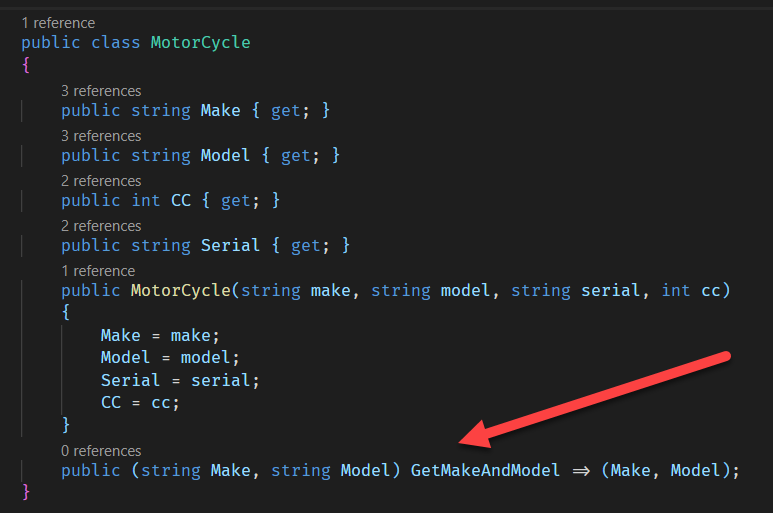Place cursor on 'Serial = serial;' assignment line
773x513 pixels.
click(x=180, y=380)
